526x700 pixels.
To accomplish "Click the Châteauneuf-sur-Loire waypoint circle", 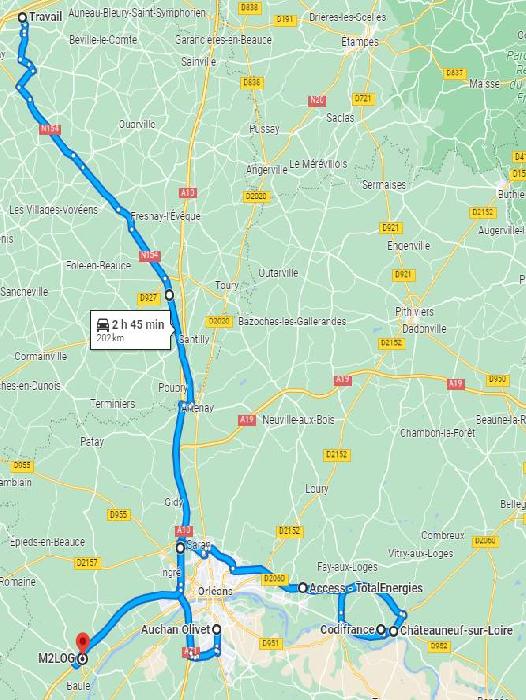I will click(393, 631).
